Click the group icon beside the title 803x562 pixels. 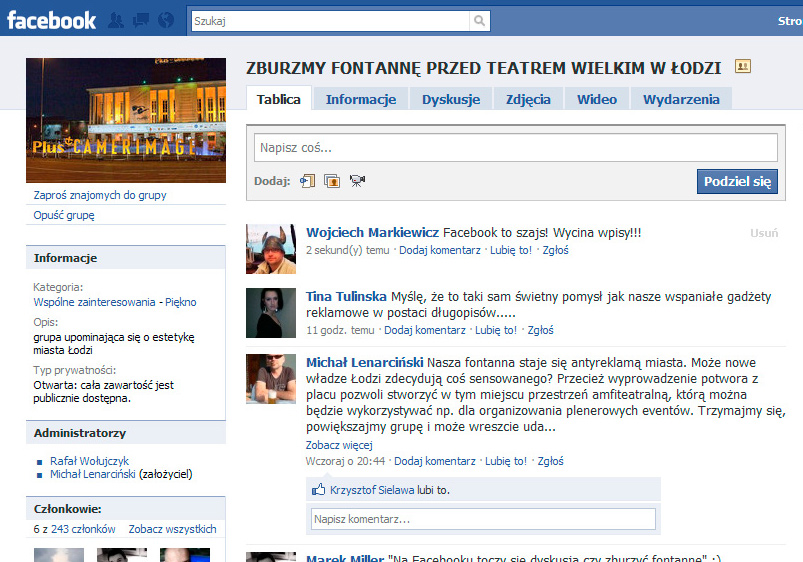coord(743,66)
